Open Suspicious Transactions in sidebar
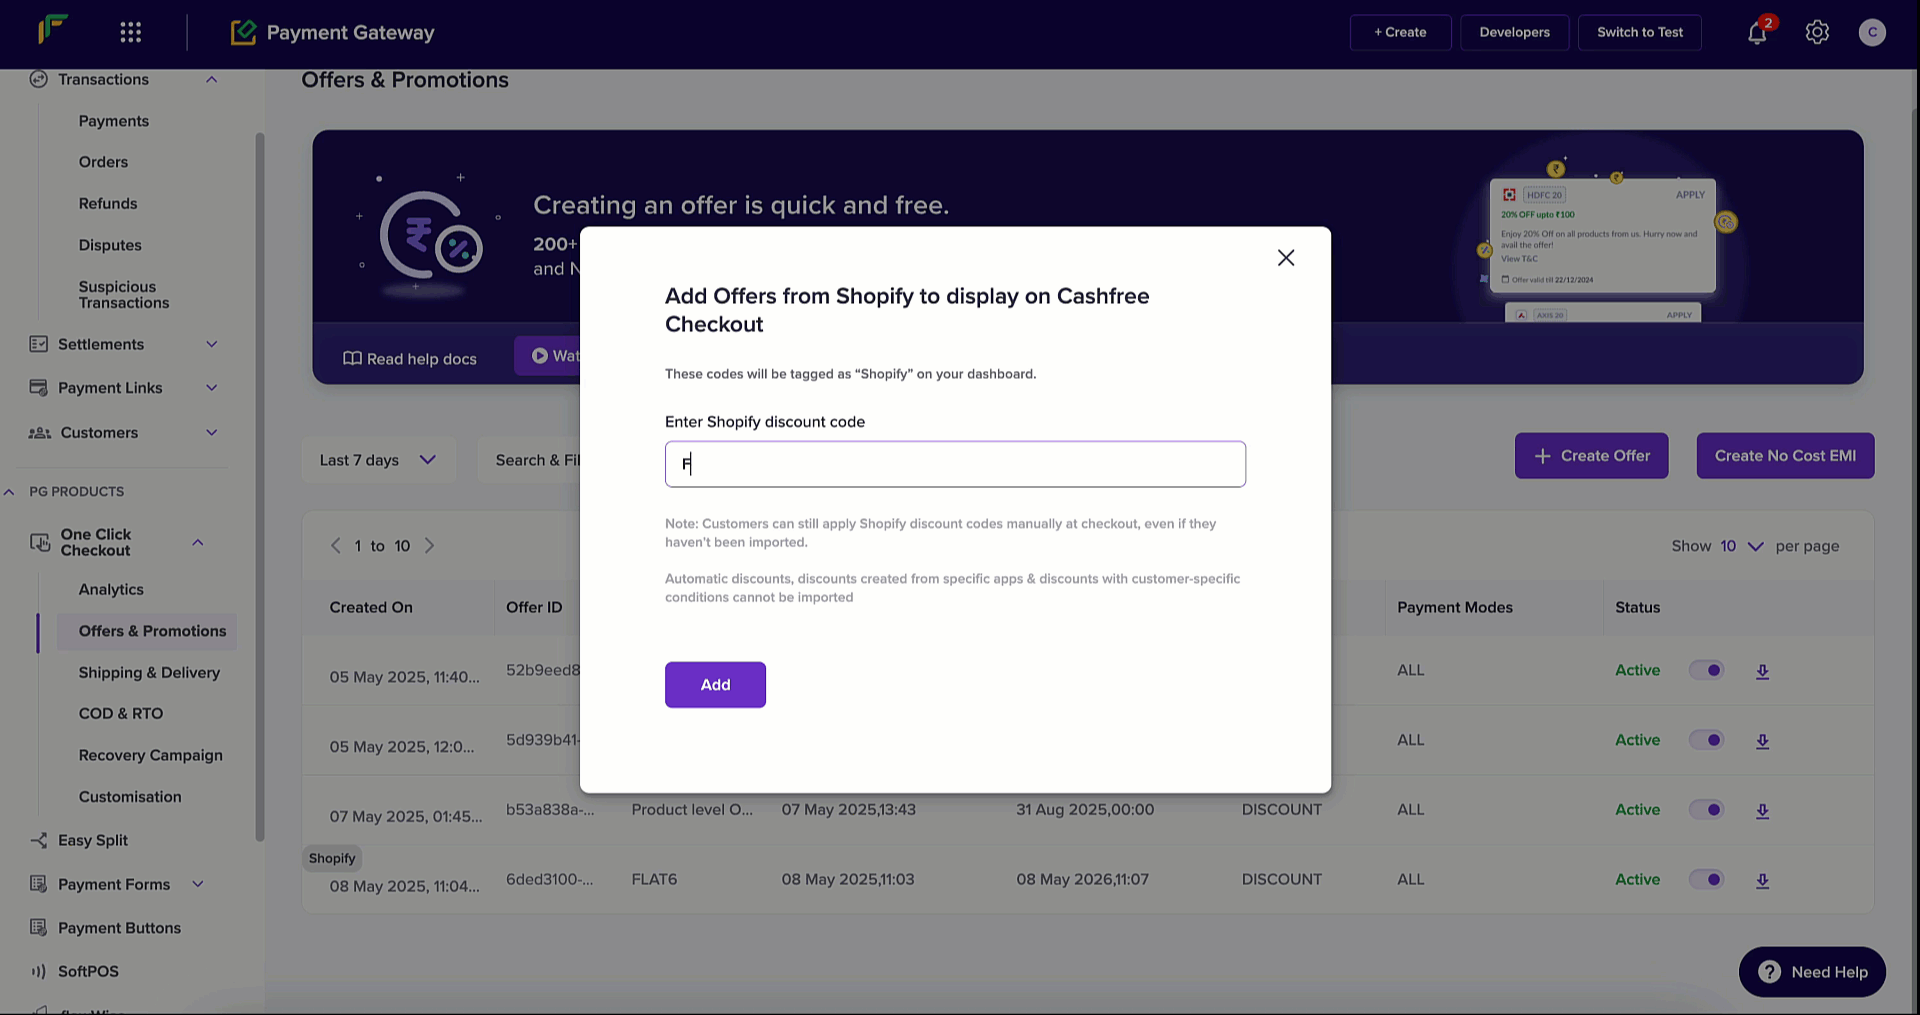 coord(124,295)
